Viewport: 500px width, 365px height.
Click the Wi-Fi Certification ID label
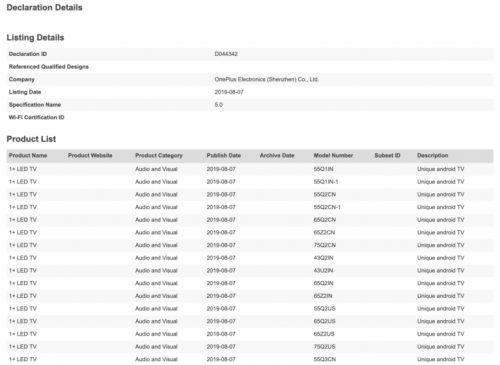point(37,117)
